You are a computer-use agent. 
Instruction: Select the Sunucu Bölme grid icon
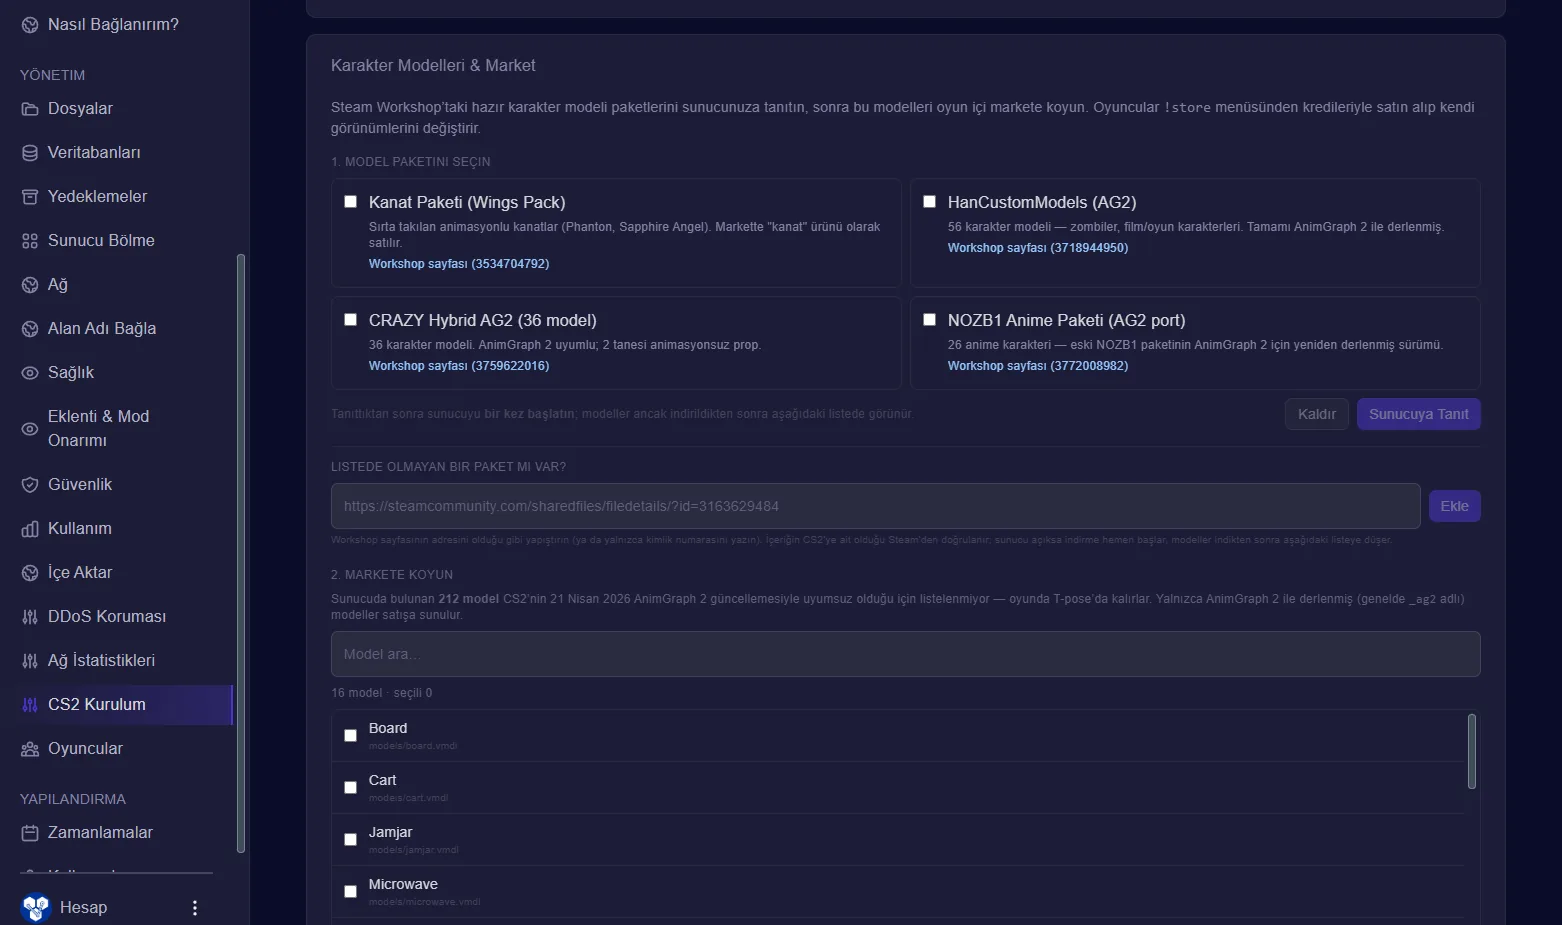[x=30, y=241]
